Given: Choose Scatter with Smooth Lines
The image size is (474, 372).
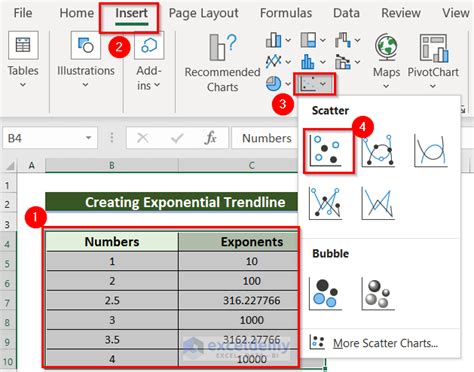Looking at the screenshot, I should coord(430,150).
